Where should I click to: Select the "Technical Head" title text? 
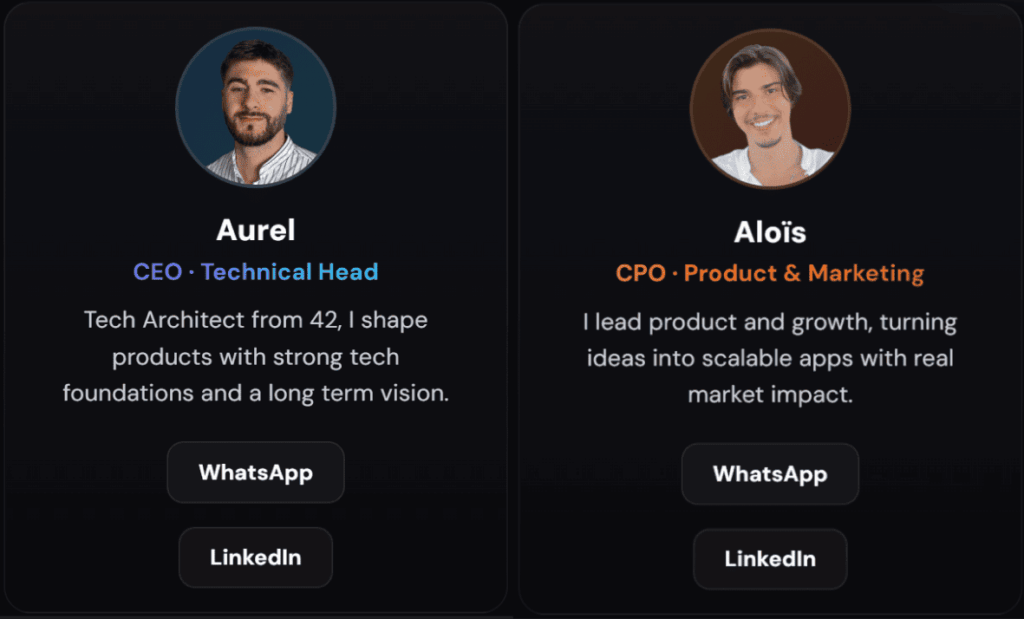290,272
